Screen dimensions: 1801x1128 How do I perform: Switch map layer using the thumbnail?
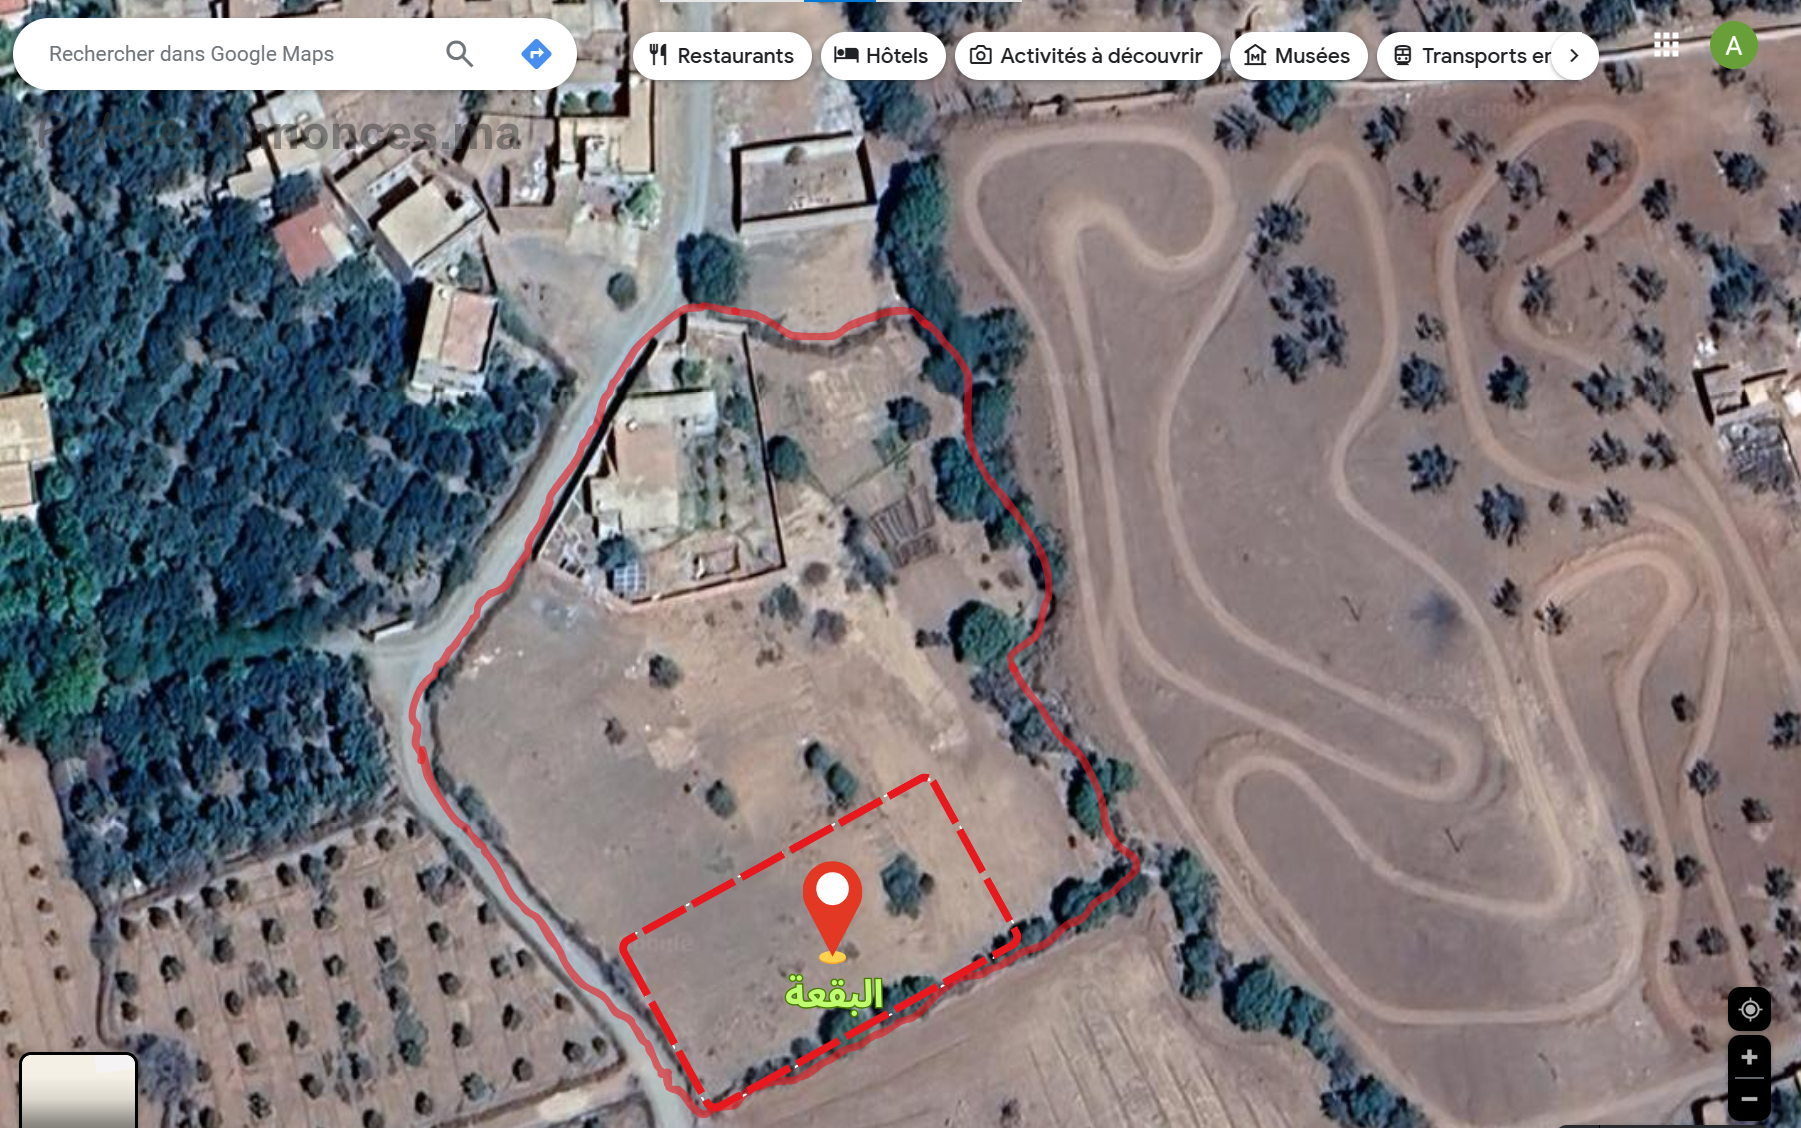click(78, 1090)
